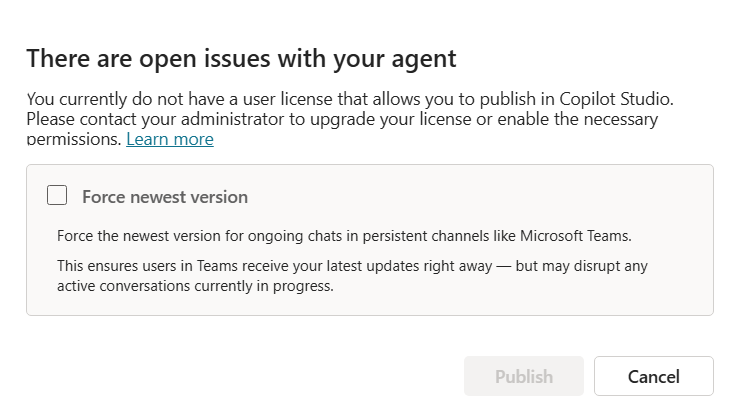This screenshot has height=416, width=741.
Task: Click the disabled Publish button
Action: 524,376
